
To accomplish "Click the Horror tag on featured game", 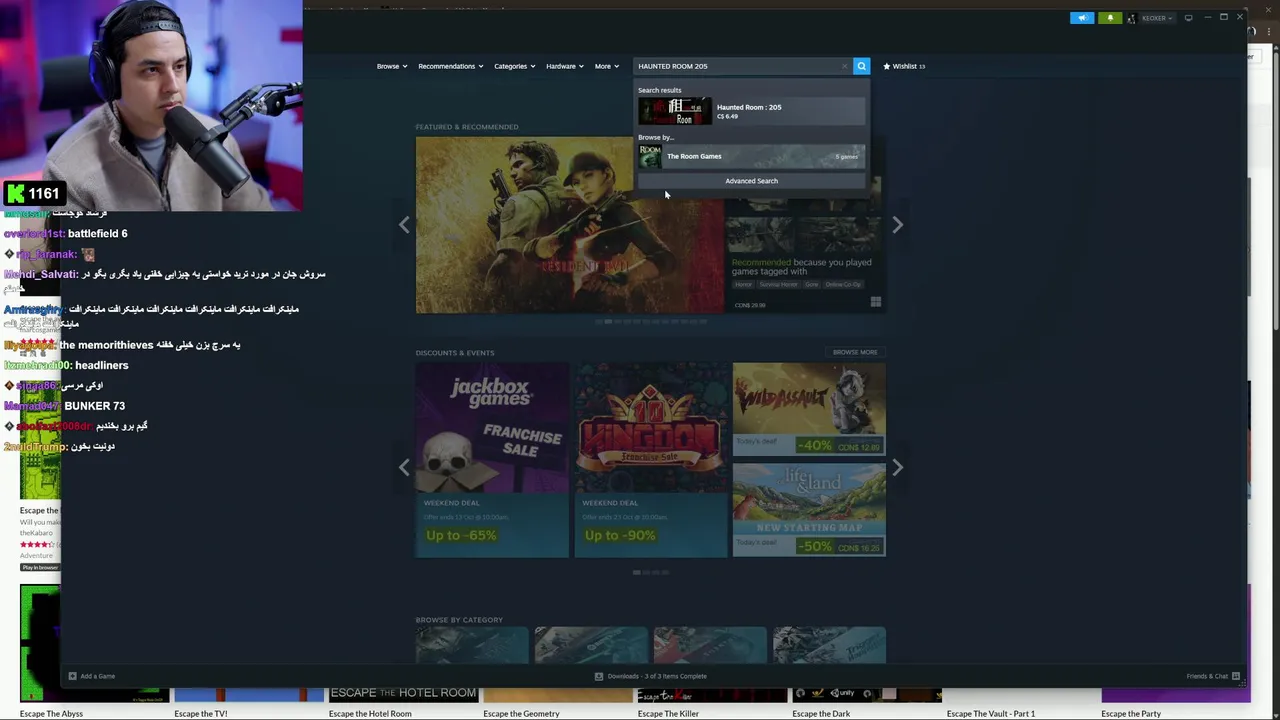I will pyautogui.click(x=743, y=284).
